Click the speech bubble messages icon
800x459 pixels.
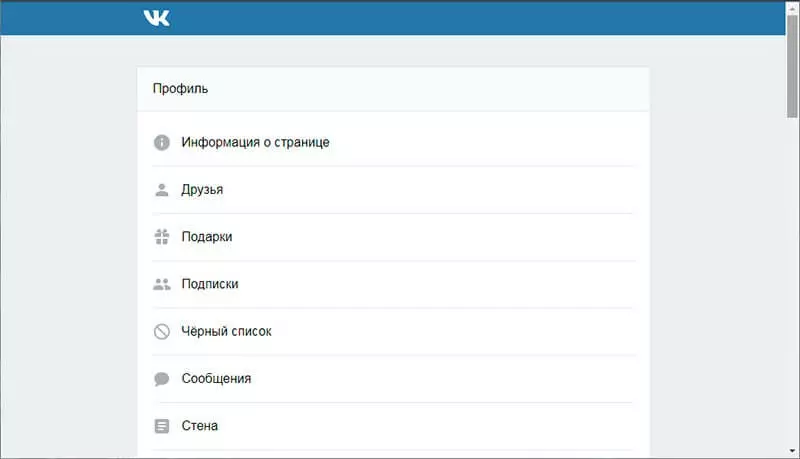coord(162,379)
